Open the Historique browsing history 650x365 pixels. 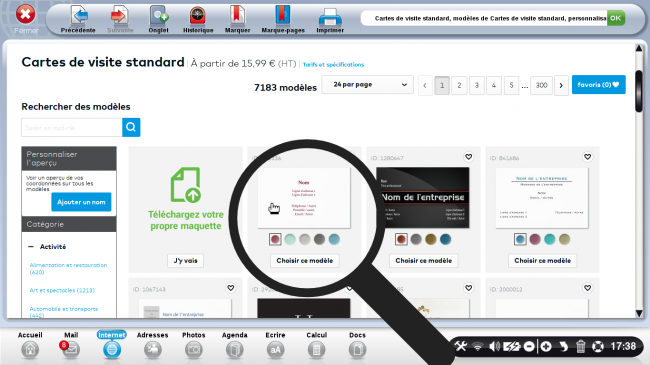198,19
